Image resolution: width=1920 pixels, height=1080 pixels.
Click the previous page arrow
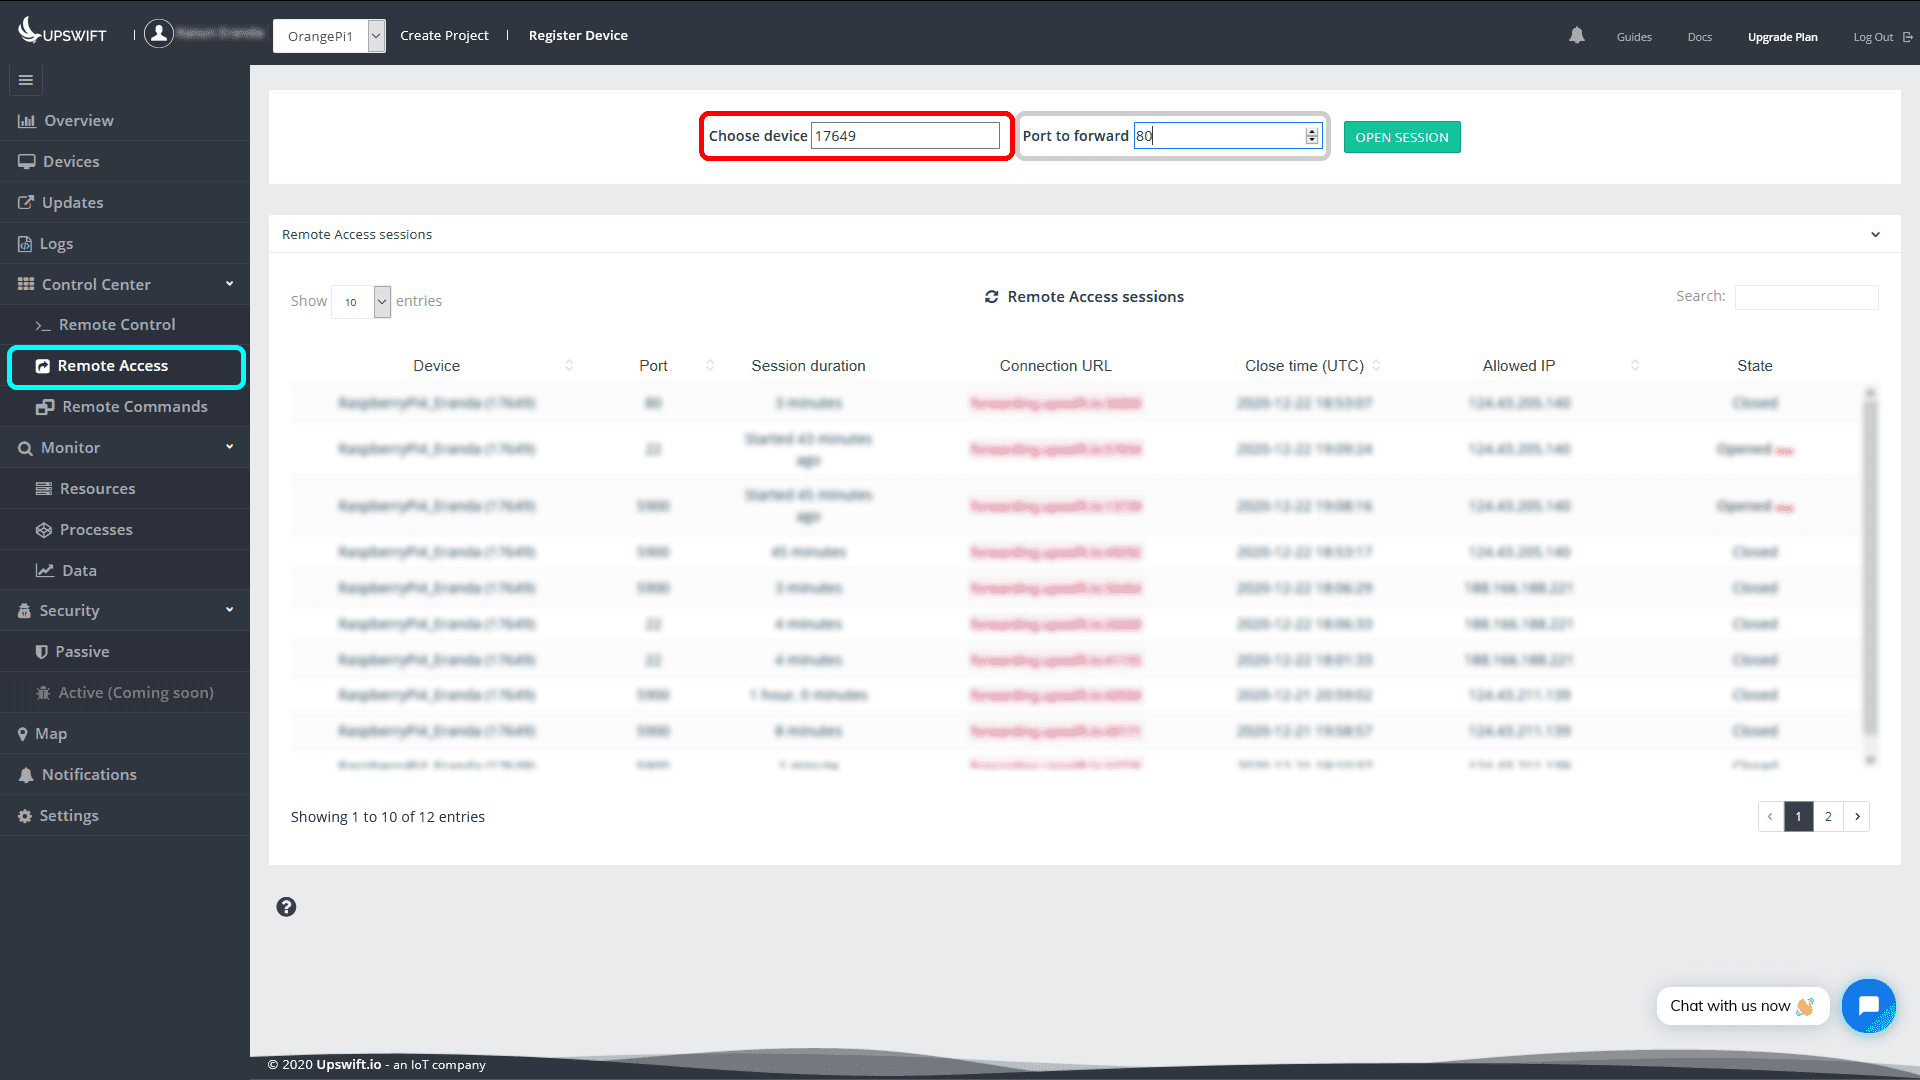point(1770,817)
